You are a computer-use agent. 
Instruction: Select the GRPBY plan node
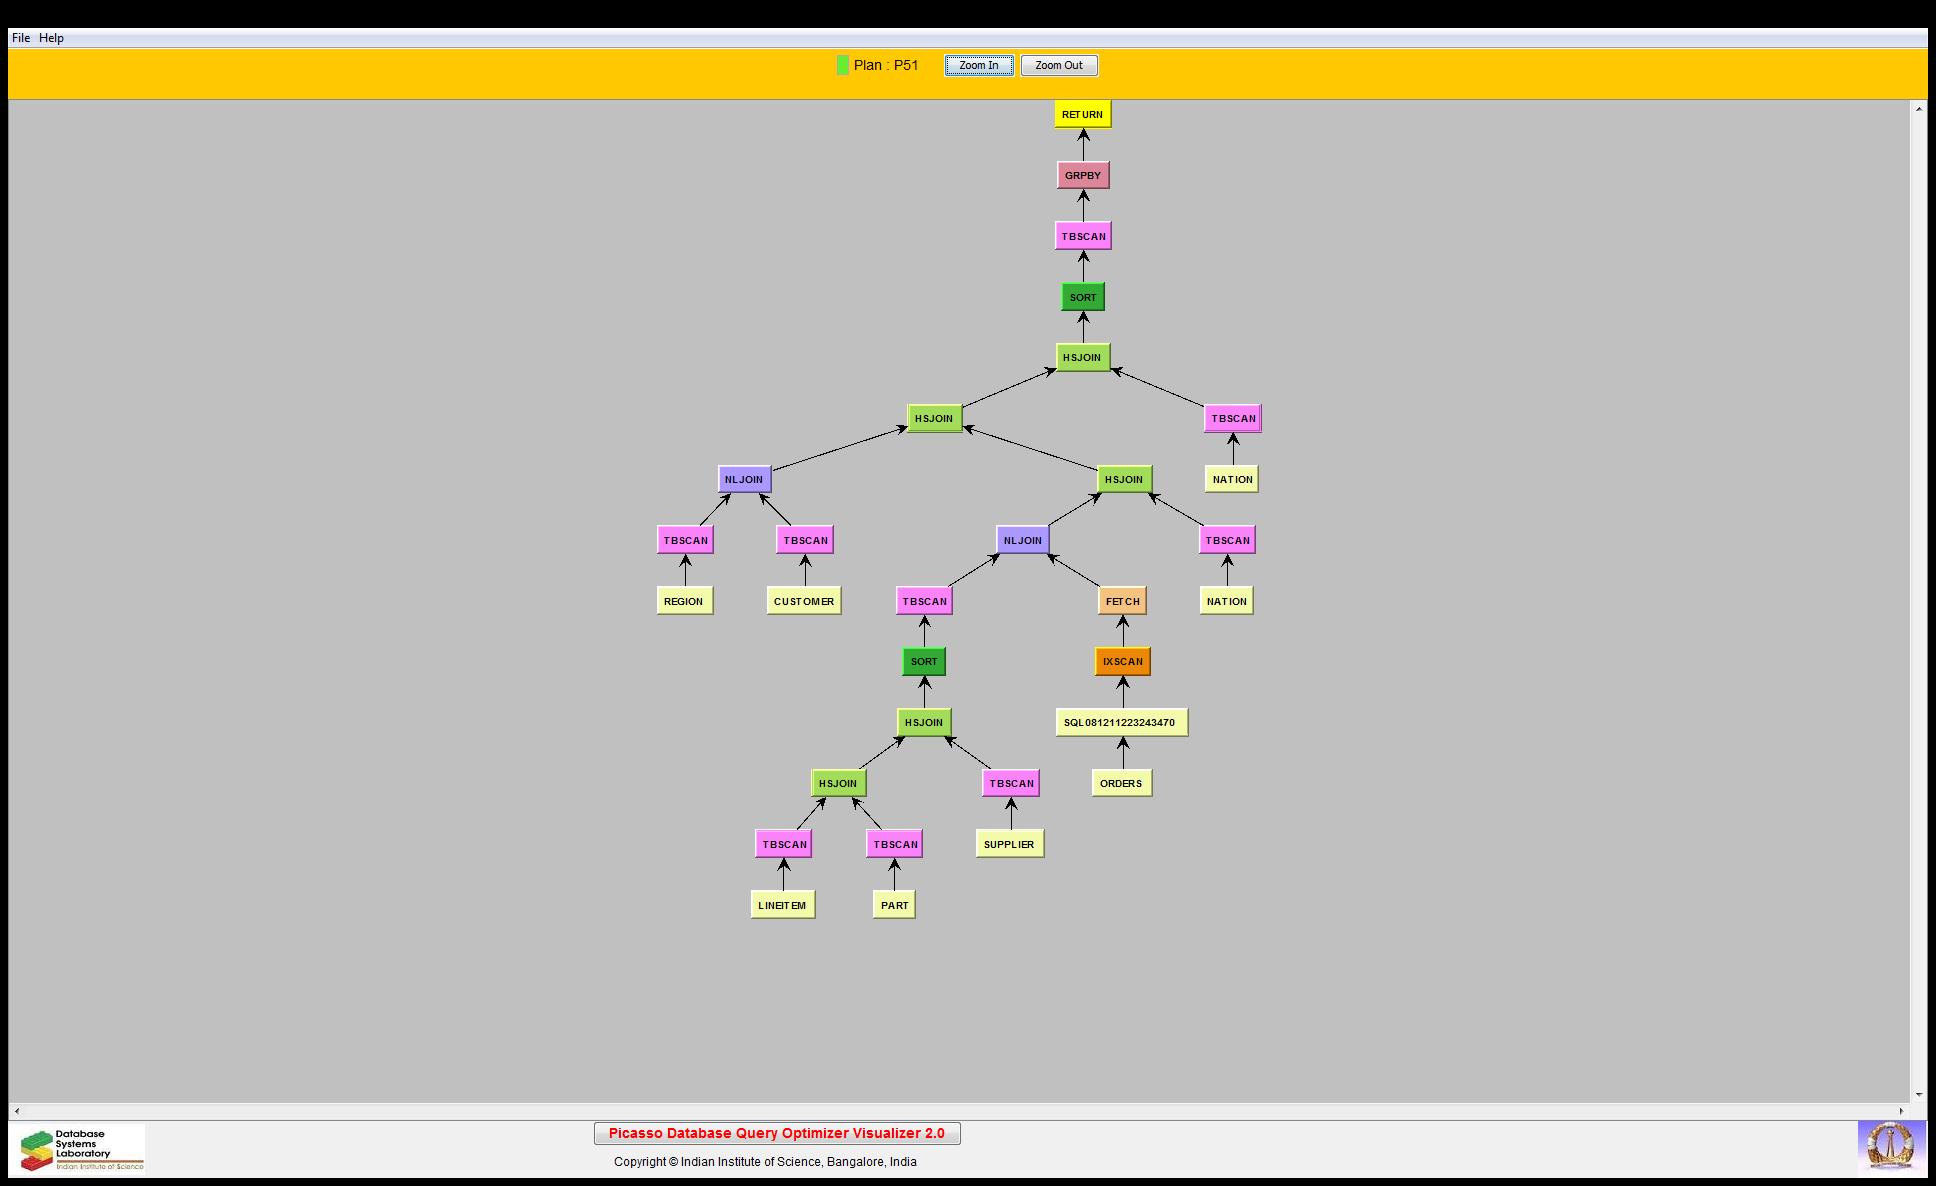pos(1082,176)
